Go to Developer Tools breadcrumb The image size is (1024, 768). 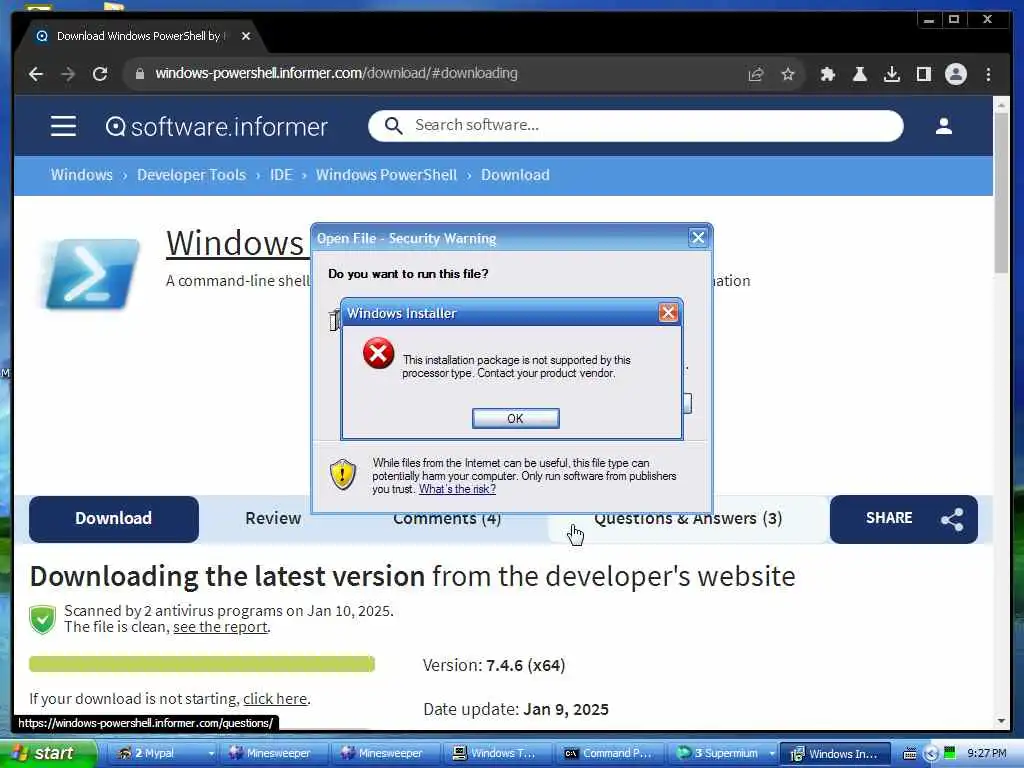[191, 175]
